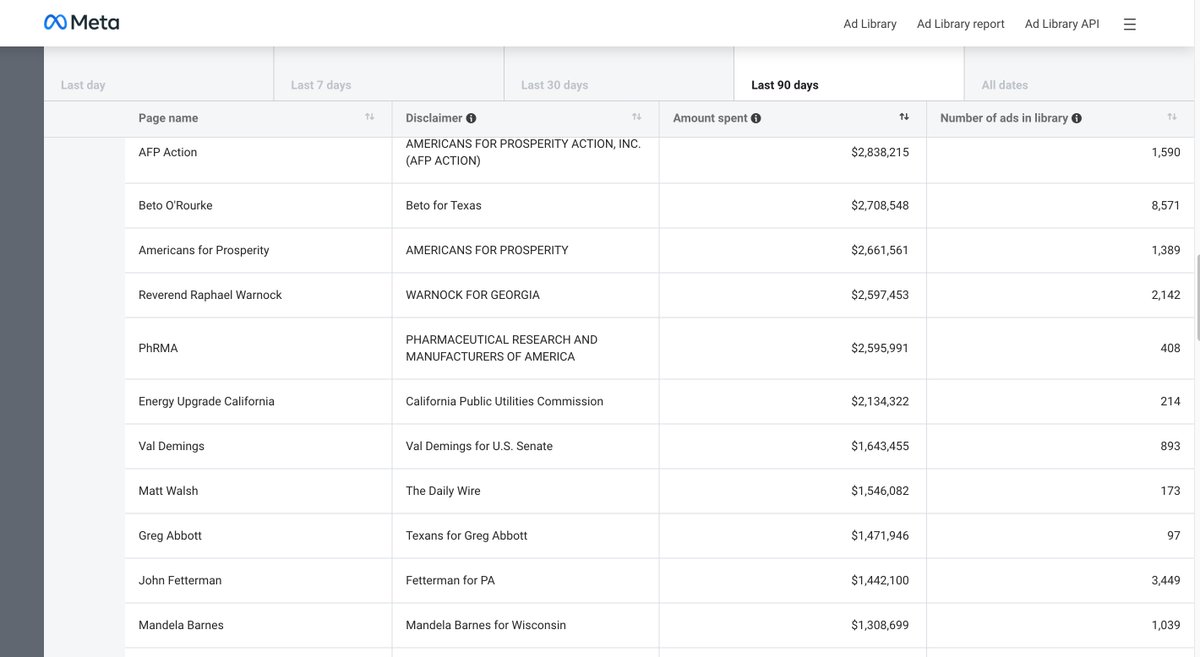Image resolution: width=1200 pixels, height=657 pixels.
Task: Click Val Demings for U.S. Senate disclaimer
Action: tap(479, 446)
